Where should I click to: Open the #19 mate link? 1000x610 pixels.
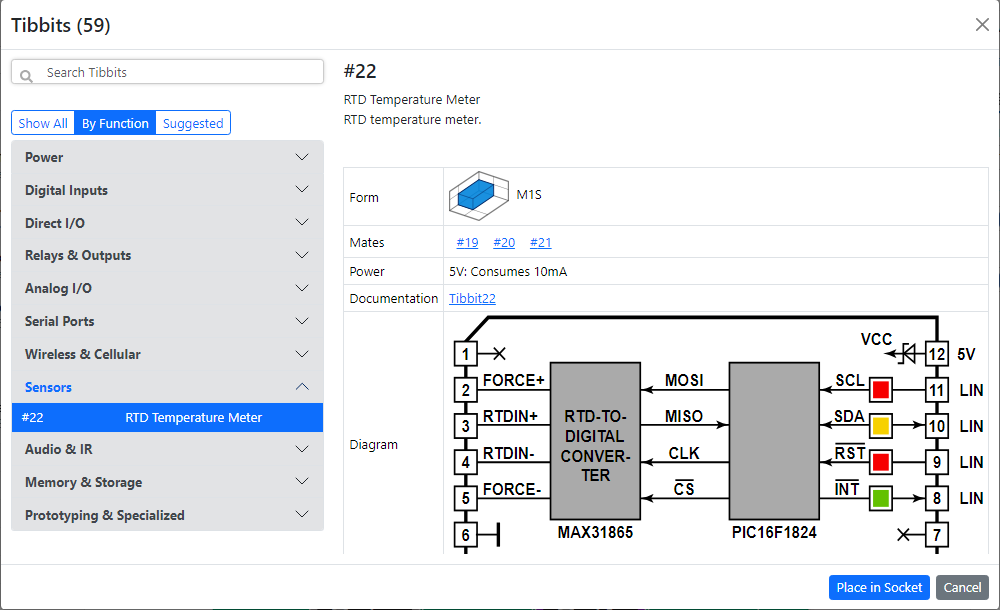pos(467,242)
